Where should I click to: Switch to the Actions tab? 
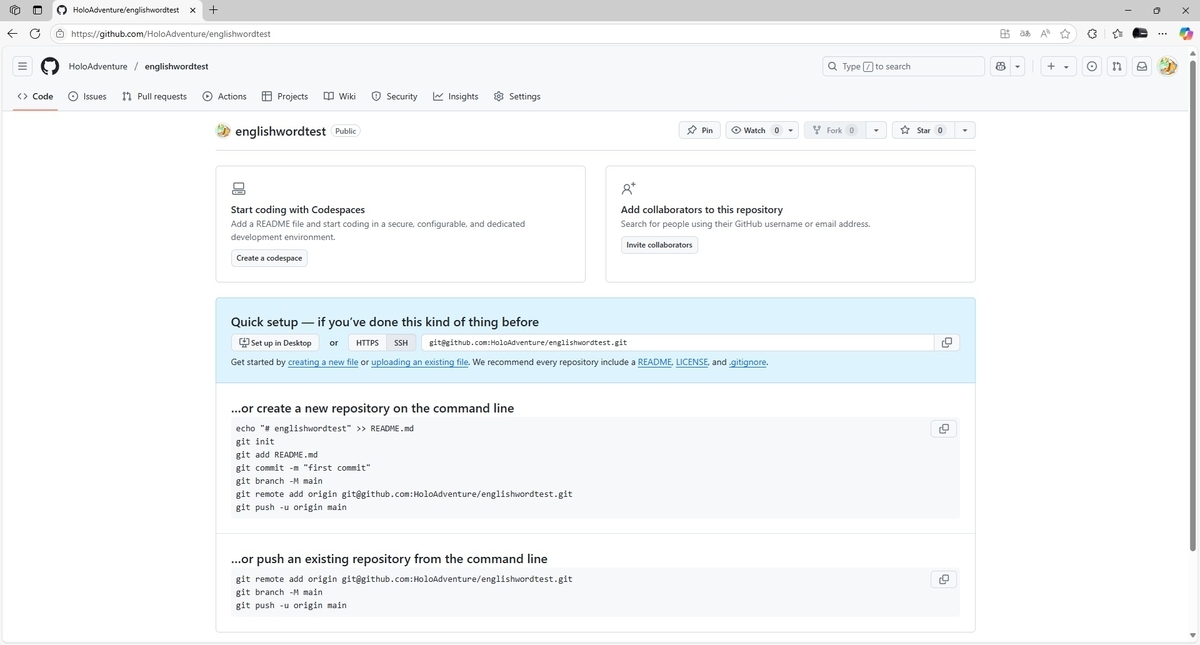224,96
